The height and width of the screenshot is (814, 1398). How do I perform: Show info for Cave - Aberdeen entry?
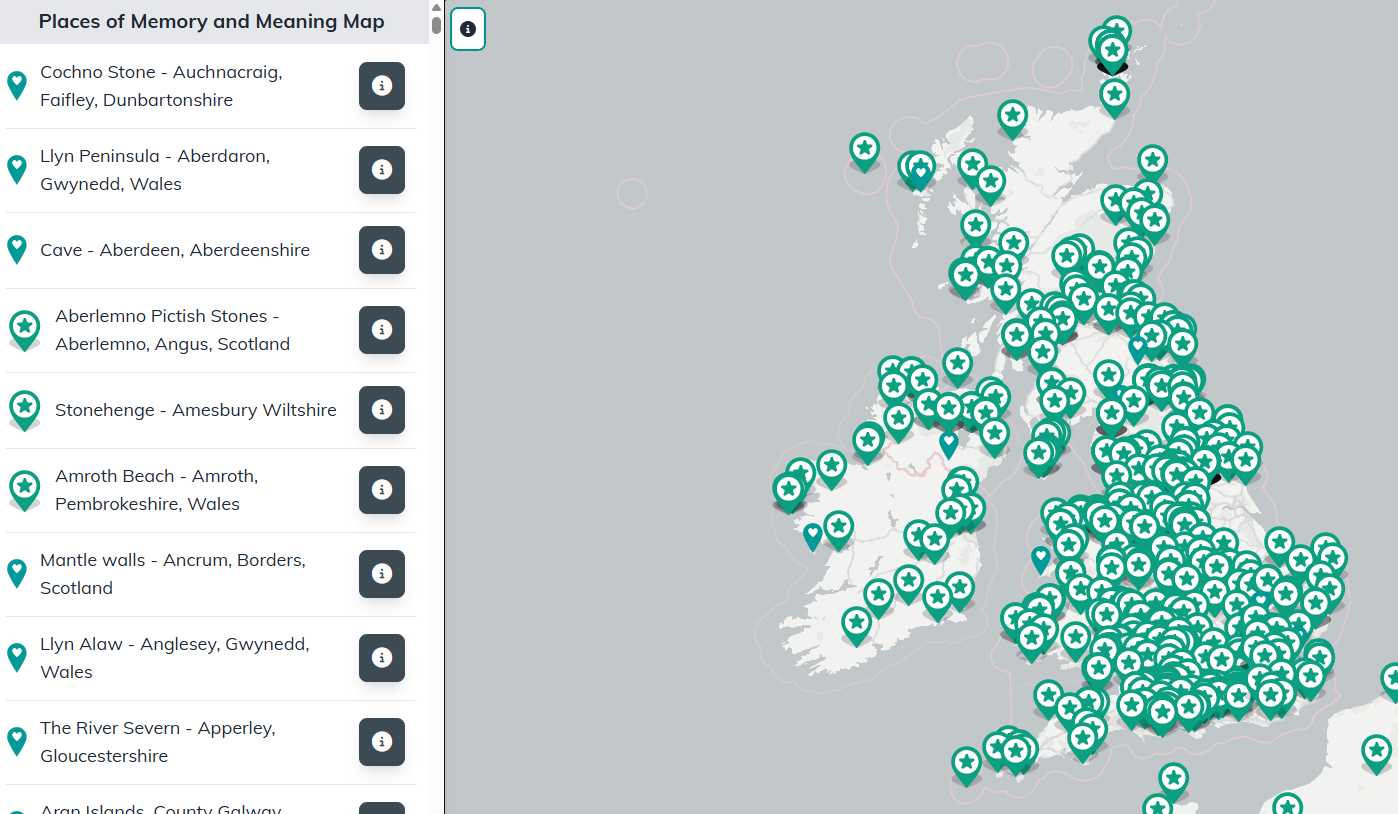[x=381, y=250]
